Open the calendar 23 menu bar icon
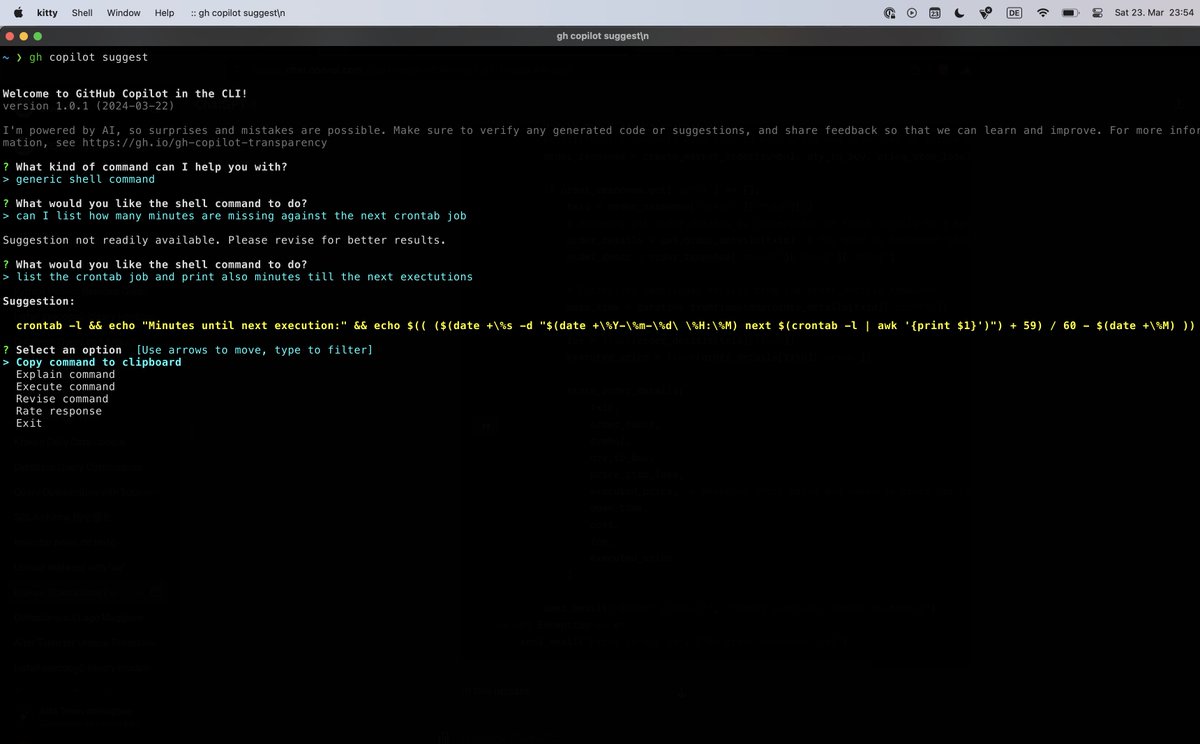Viewport: 1200px width, 744px height. [x=935, y=13]
